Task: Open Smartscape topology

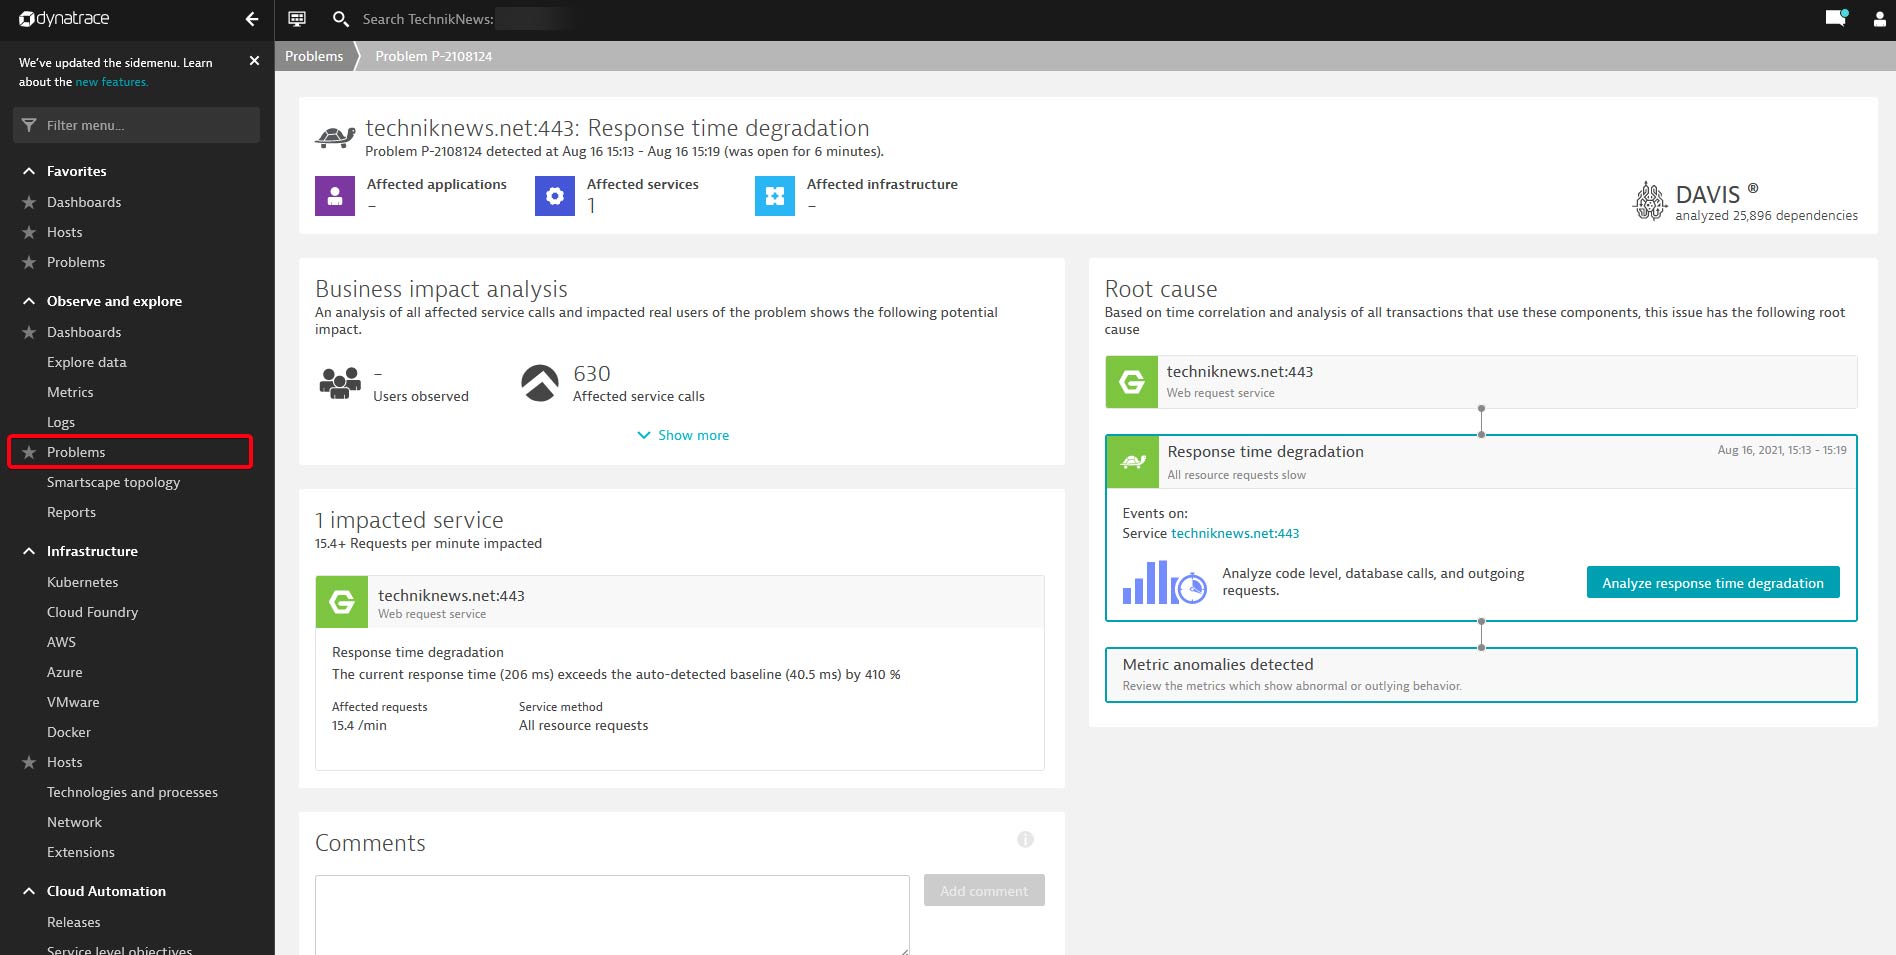Action: 113,482
